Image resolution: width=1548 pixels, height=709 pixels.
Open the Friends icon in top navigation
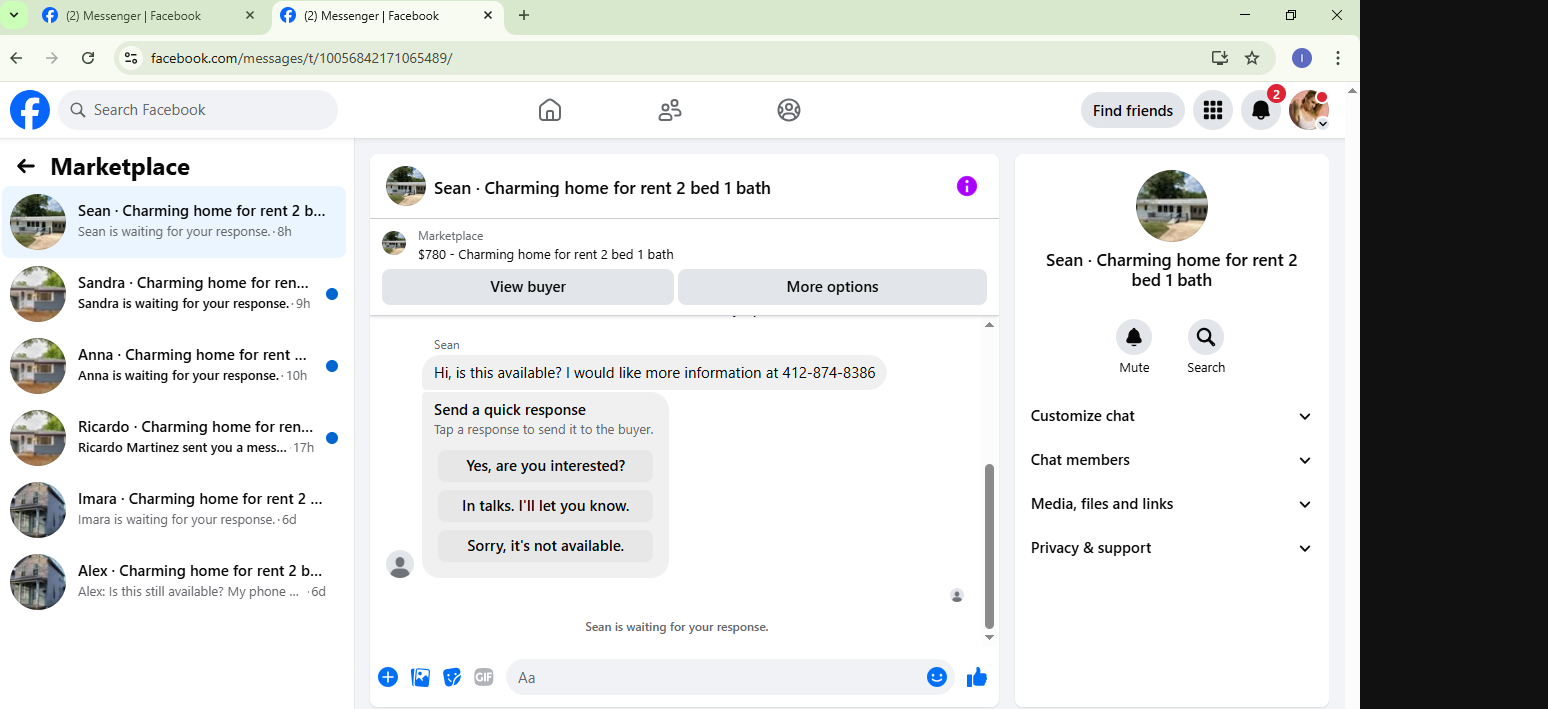point(670,110)
